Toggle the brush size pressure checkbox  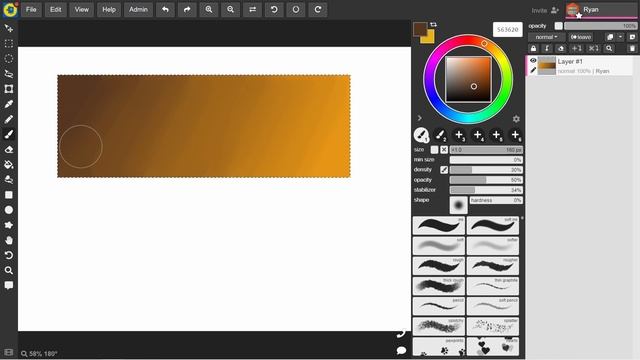[x=434, y=150]
